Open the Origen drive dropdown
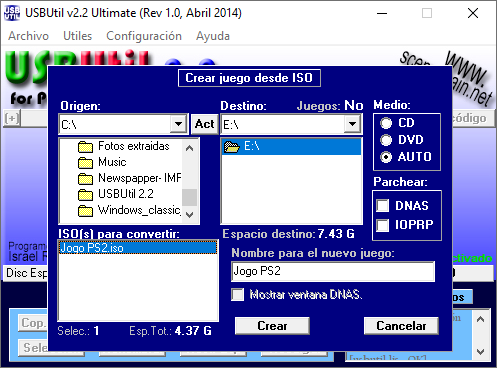 pos(178,124)
